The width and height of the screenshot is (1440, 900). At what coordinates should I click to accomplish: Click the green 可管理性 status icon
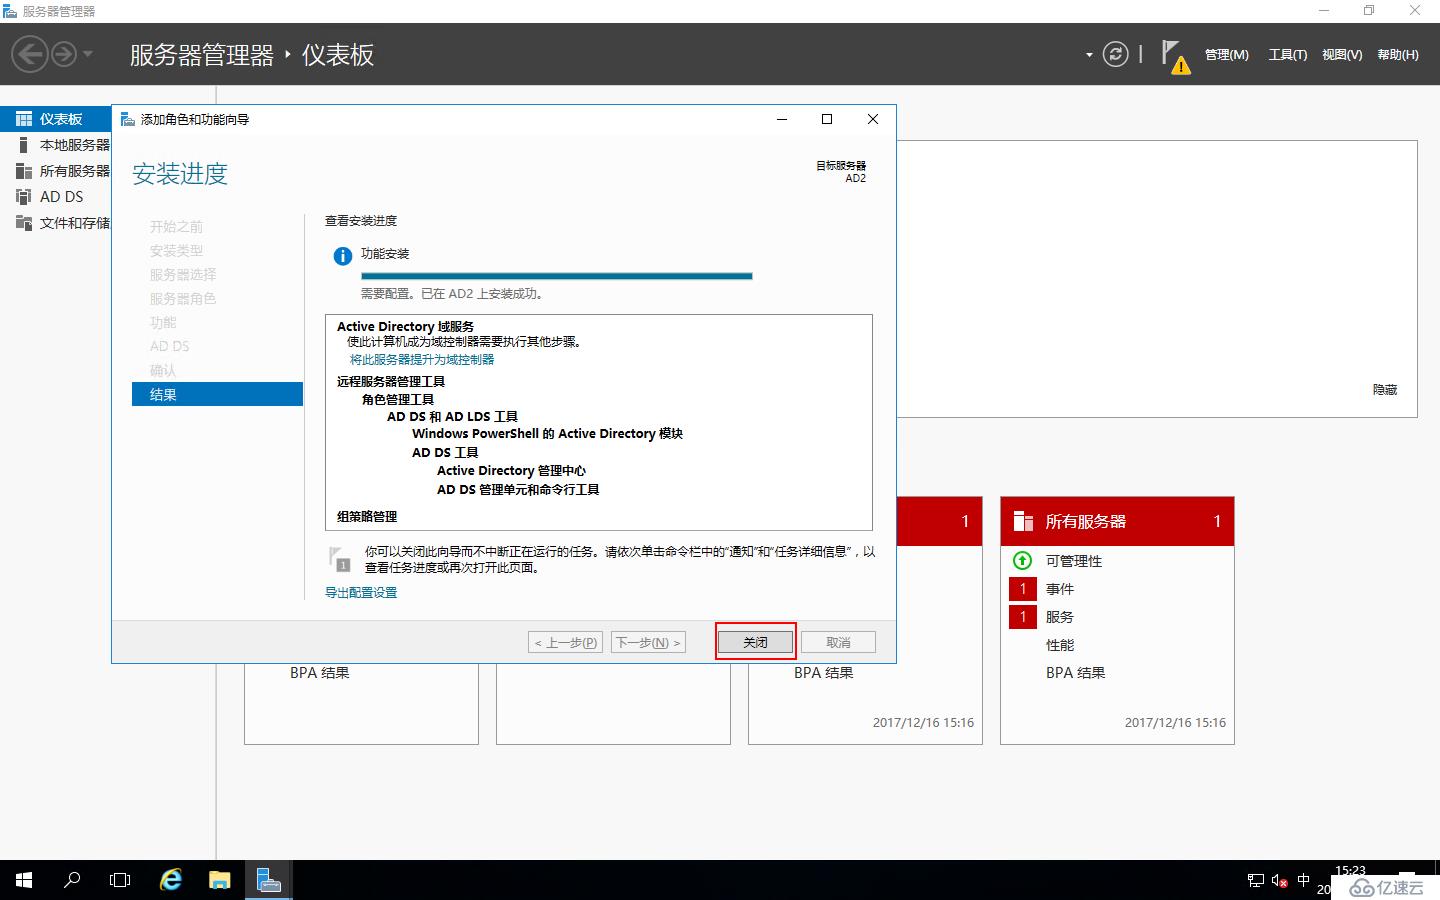pyautogui.click(x=1022, y=561)
